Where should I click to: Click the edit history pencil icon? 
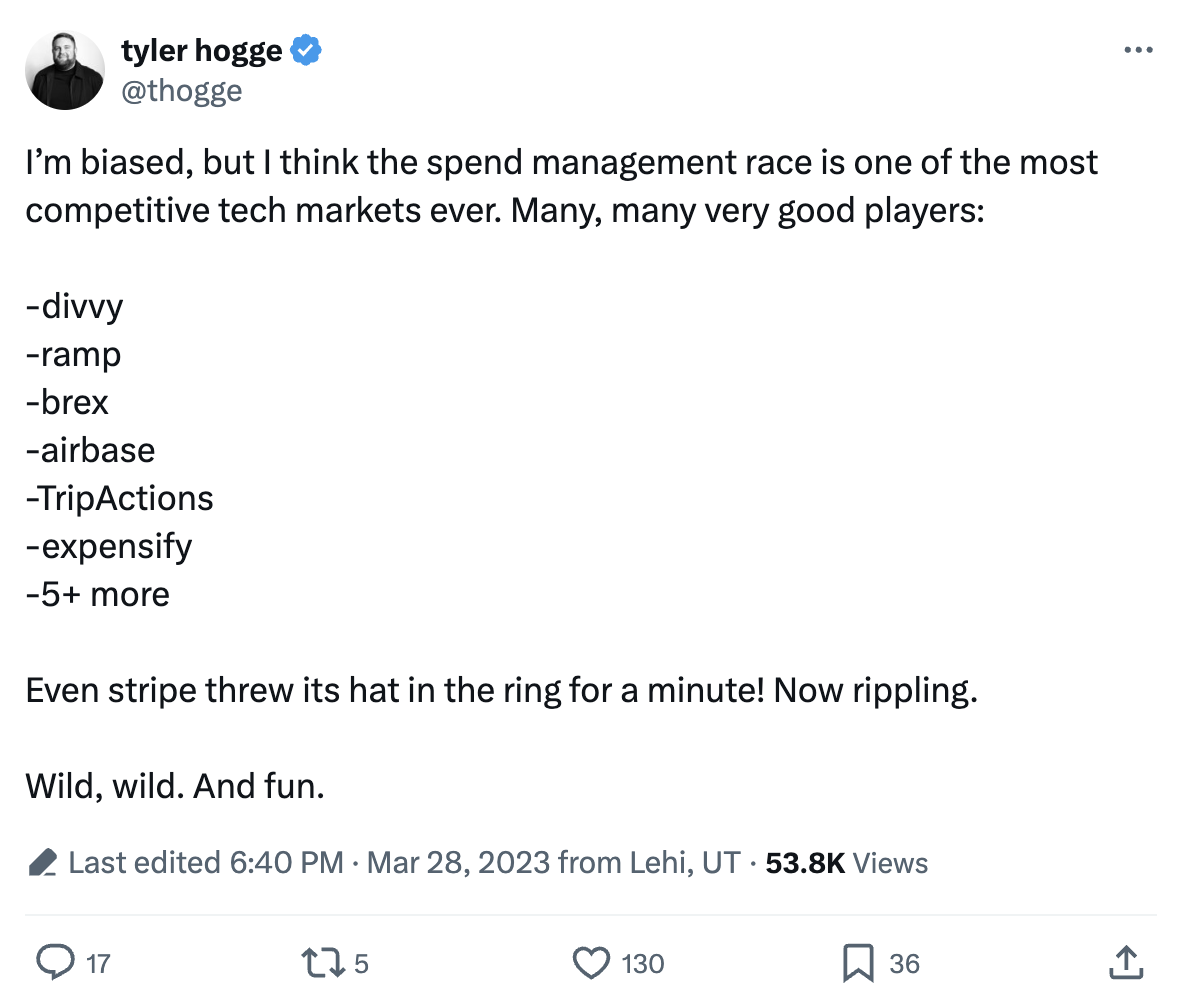point(43,863)
